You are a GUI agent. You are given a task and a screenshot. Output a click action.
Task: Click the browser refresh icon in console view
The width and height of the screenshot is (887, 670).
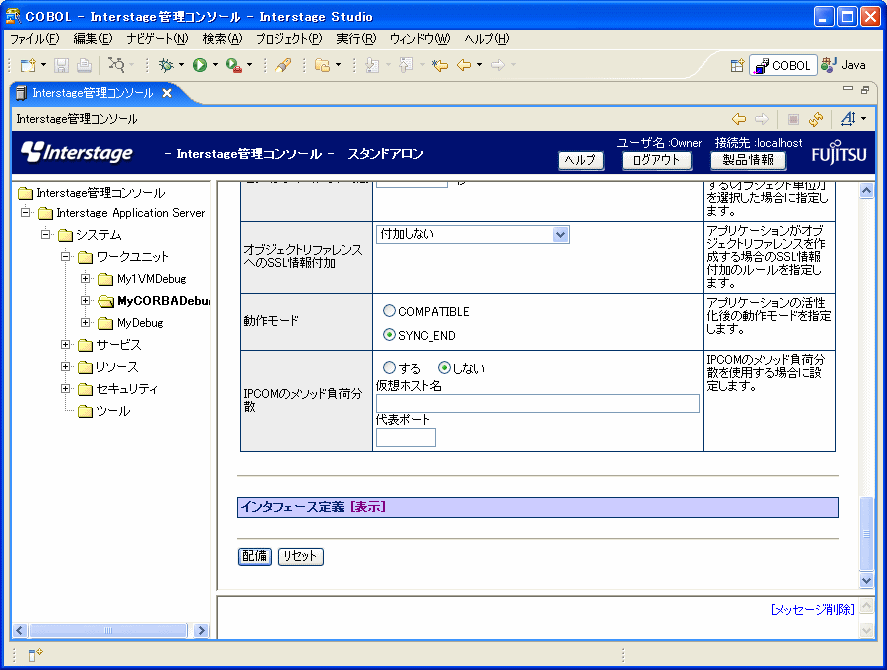[x=816, y=119]
